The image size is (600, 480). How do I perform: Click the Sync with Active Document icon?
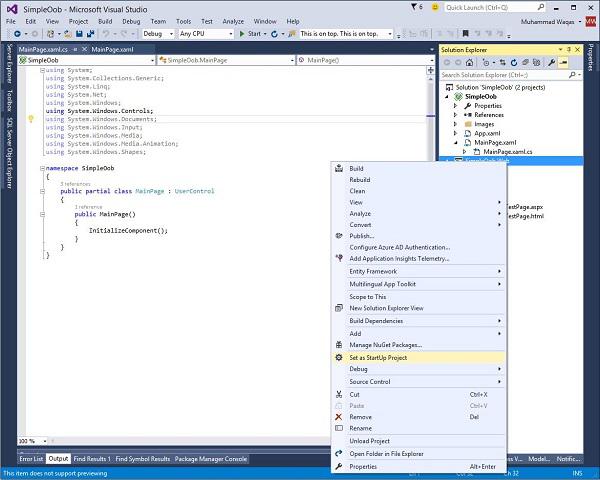[x=502, y=61]
